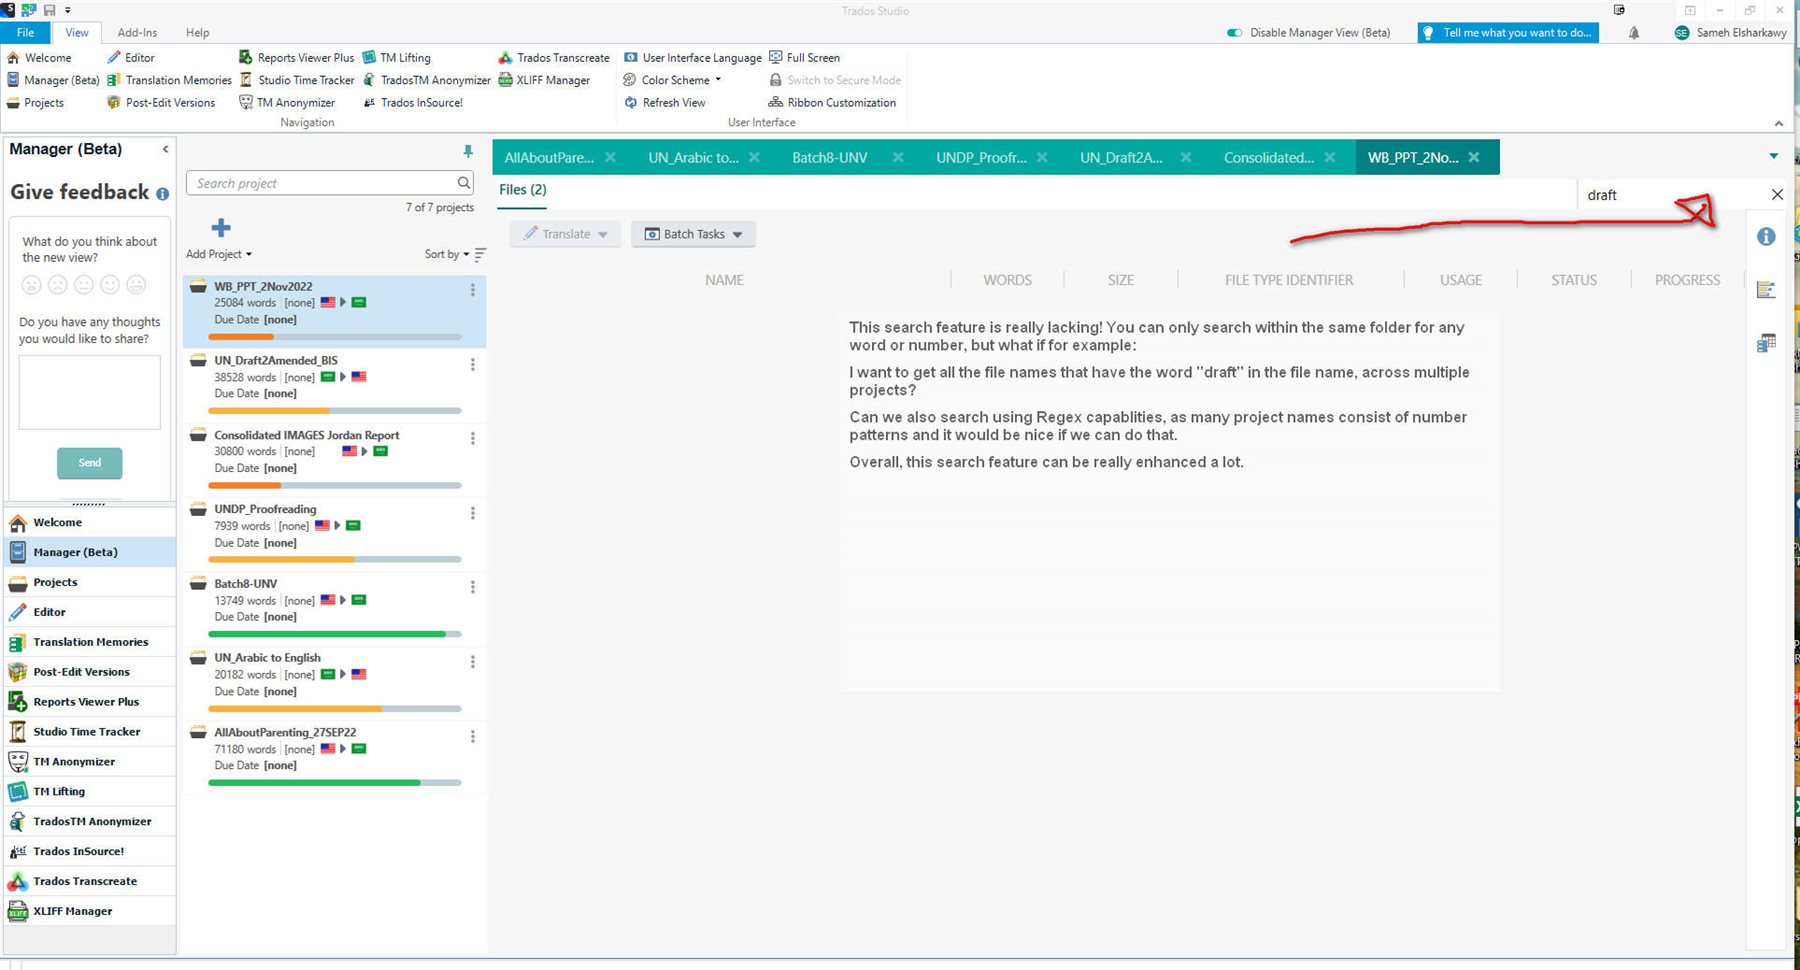Collapse the Manager (Beta) panel

(x=165, y=149)
